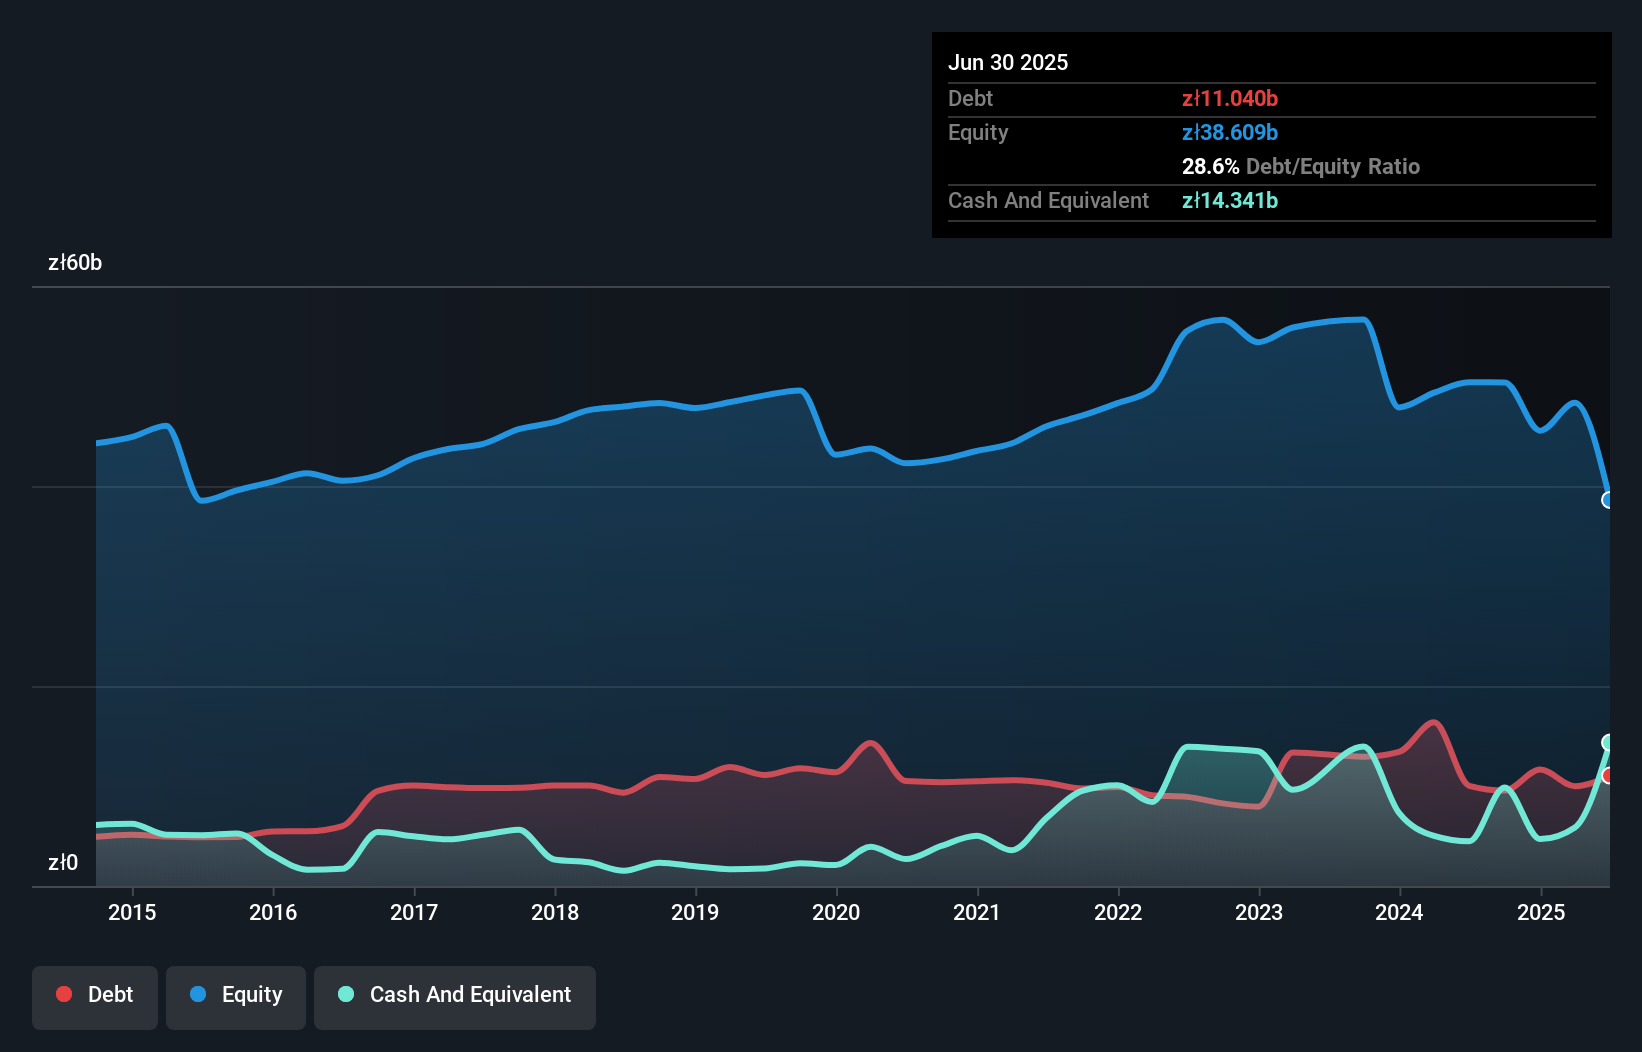Toggle the Cash And Equivalent series off

(454, 995)
